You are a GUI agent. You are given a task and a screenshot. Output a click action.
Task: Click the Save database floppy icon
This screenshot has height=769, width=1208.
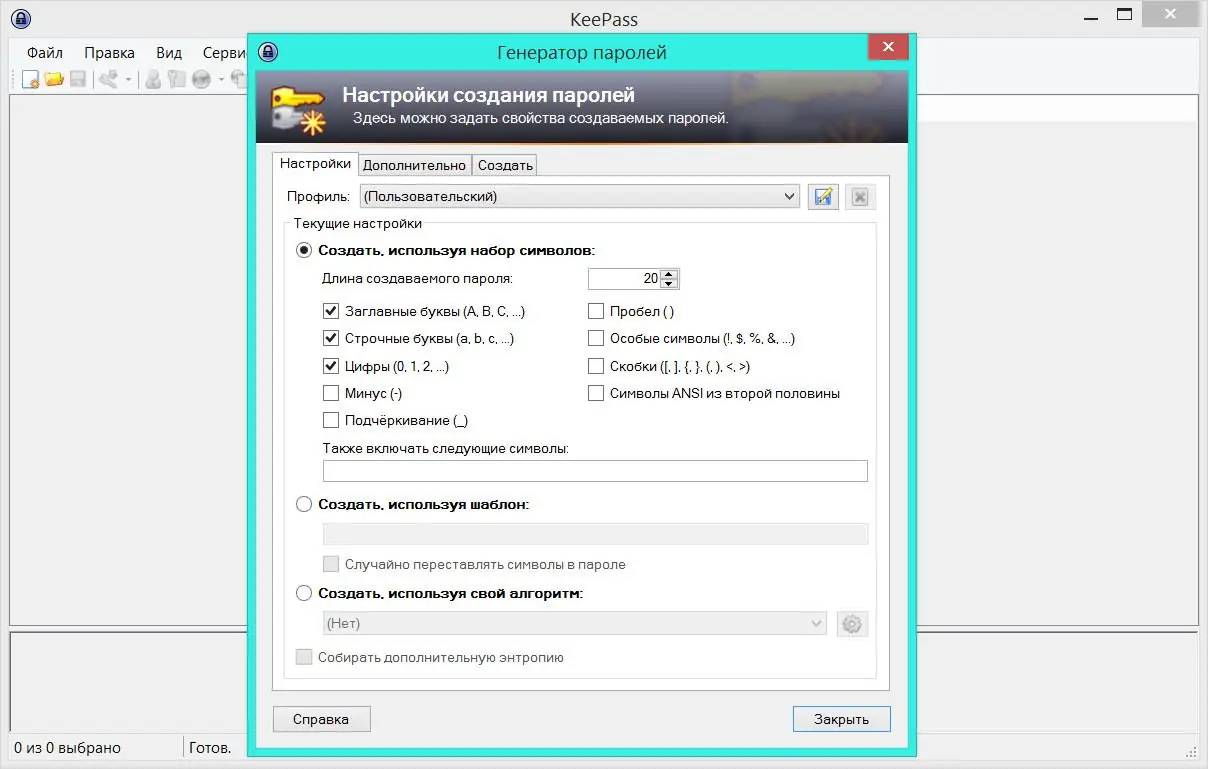click(x=78, y=80)
